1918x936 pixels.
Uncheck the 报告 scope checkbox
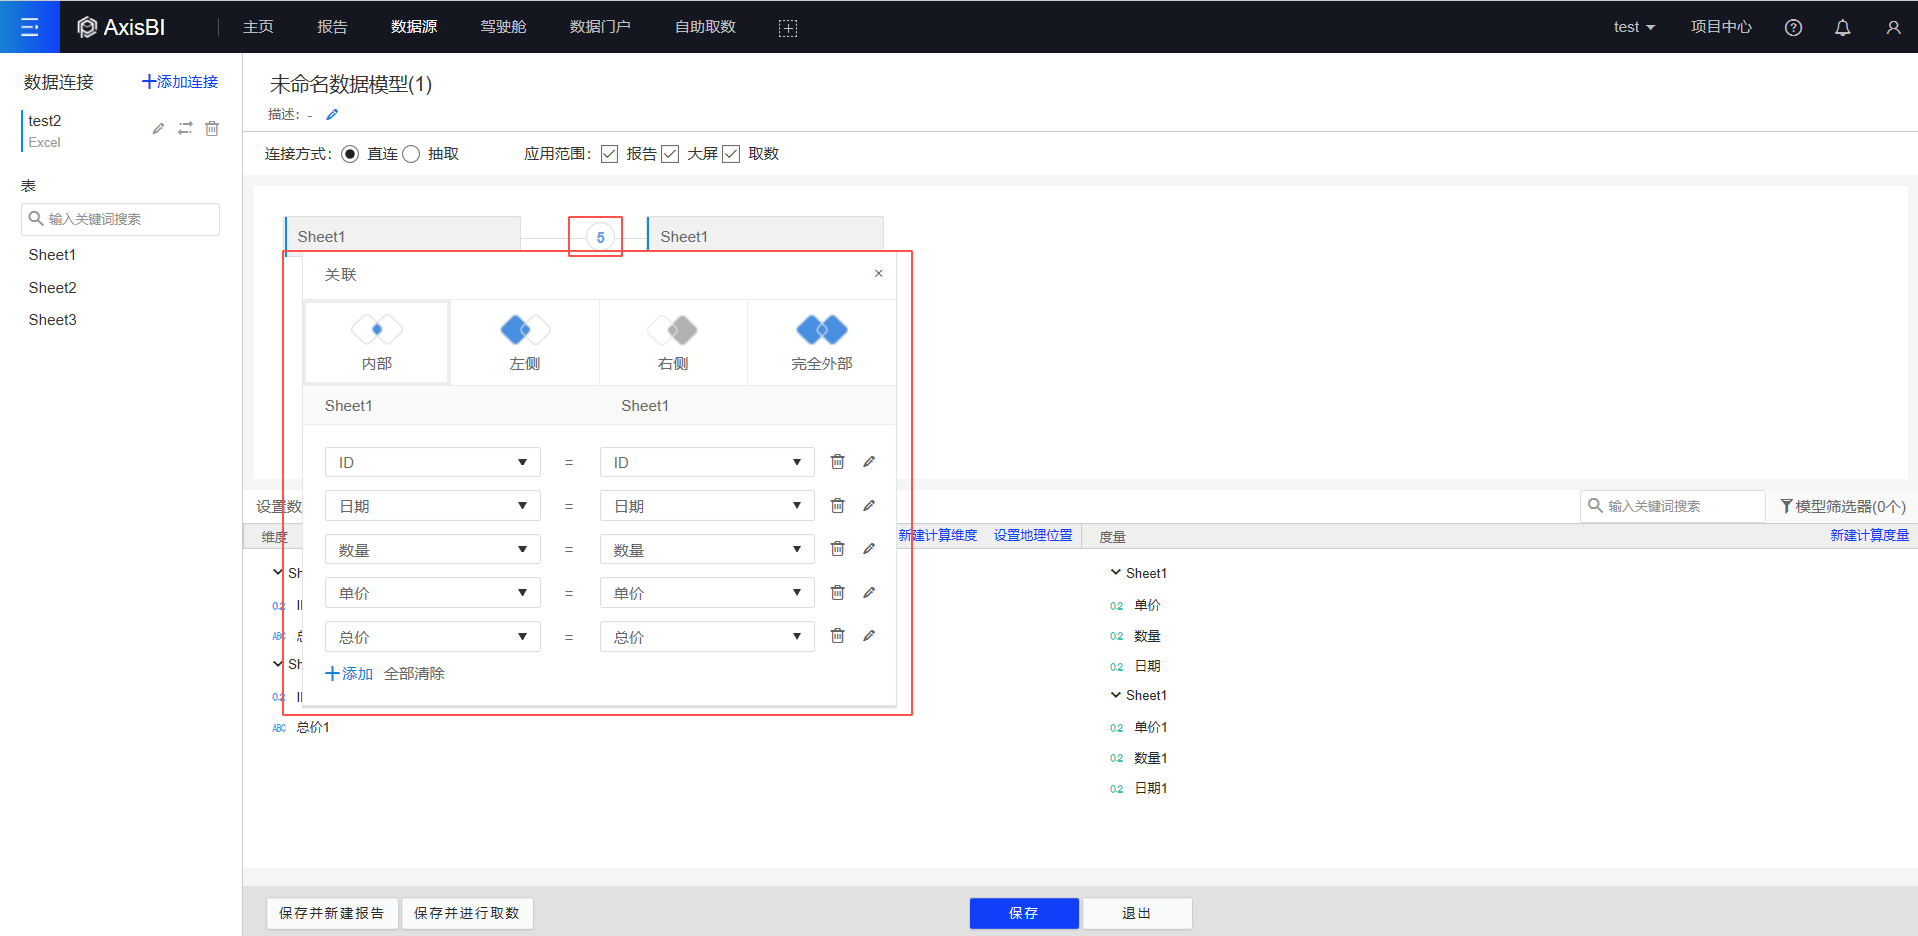609,154
